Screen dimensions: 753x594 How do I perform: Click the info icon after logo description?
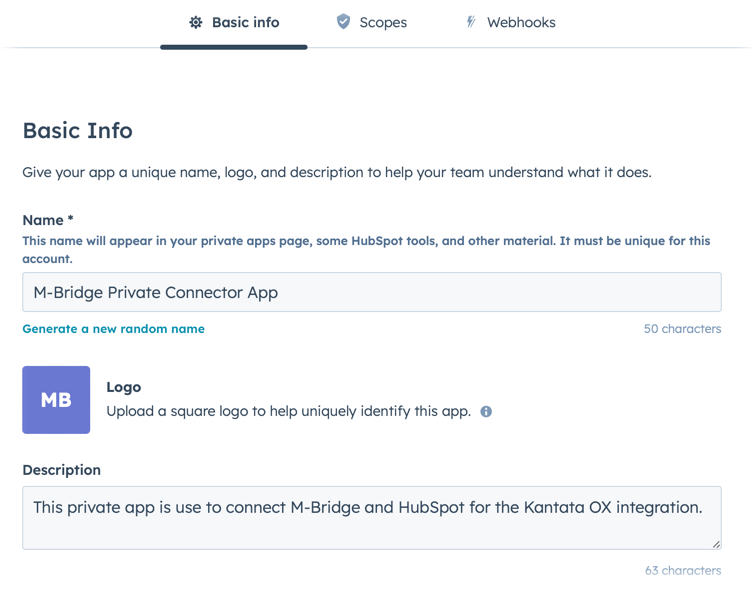pos(486,412)
